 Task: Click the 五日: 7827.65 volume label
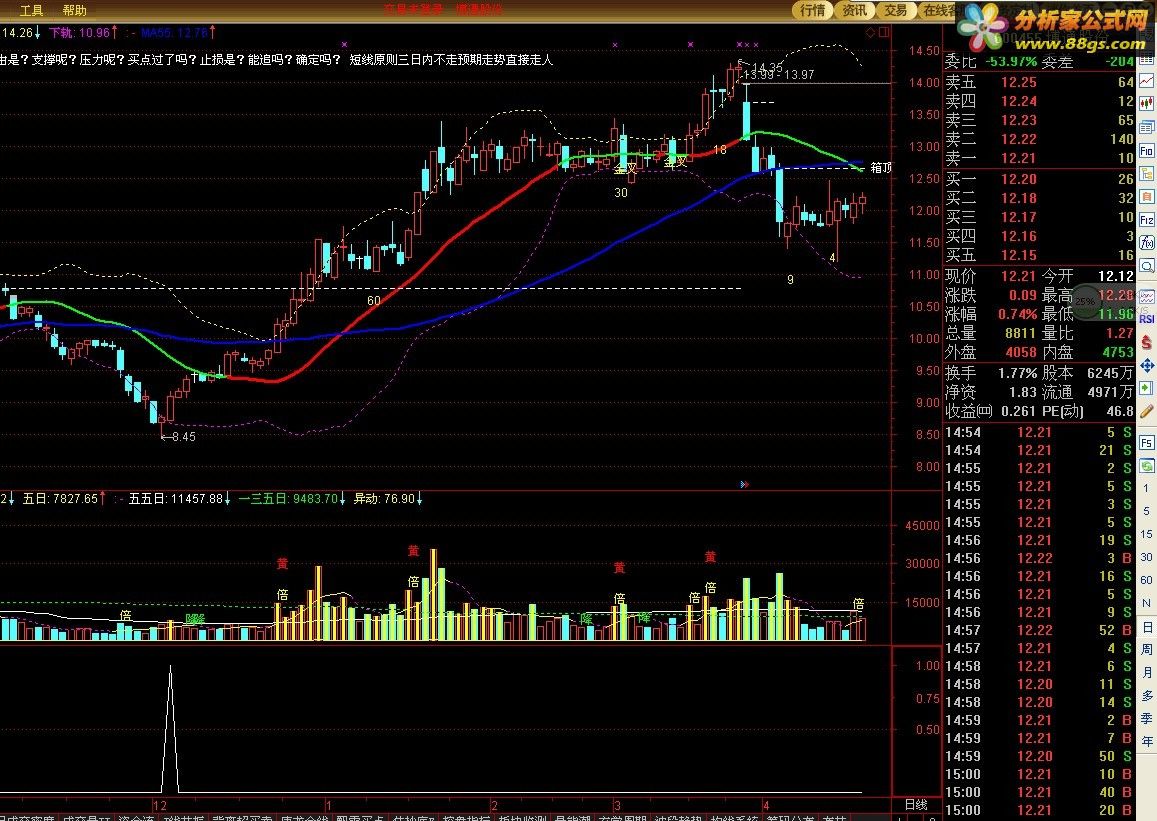coord(63,499)
